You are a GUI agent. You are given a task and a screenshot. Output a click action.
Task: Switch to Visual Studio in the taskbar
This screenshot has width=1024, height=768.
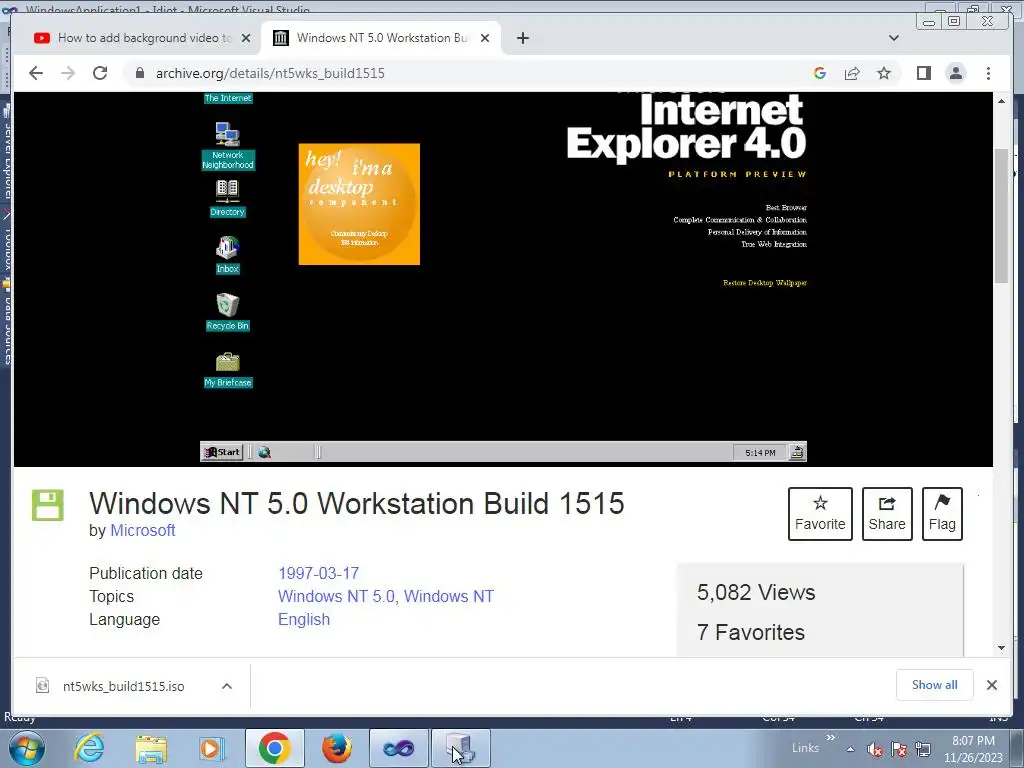coord(398,748)
